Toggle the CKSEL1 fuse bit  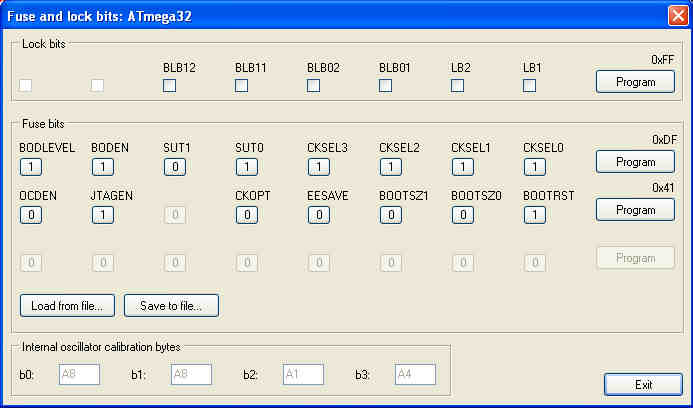[463, 167]
